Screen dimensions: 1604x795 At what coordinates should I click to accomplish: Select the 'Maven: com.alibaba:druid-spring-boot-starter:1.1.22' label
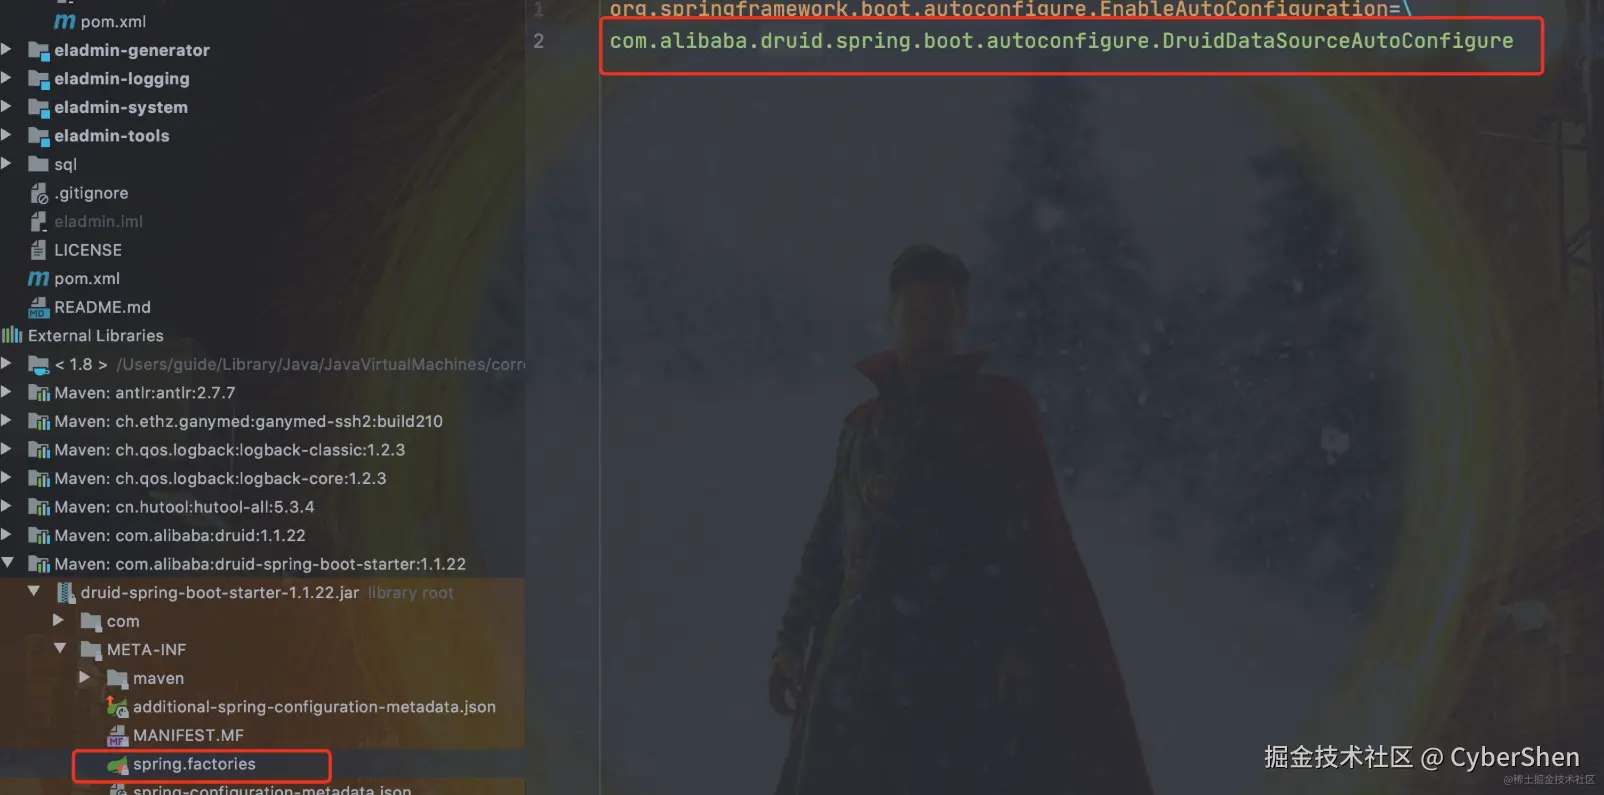pos(260,564)
